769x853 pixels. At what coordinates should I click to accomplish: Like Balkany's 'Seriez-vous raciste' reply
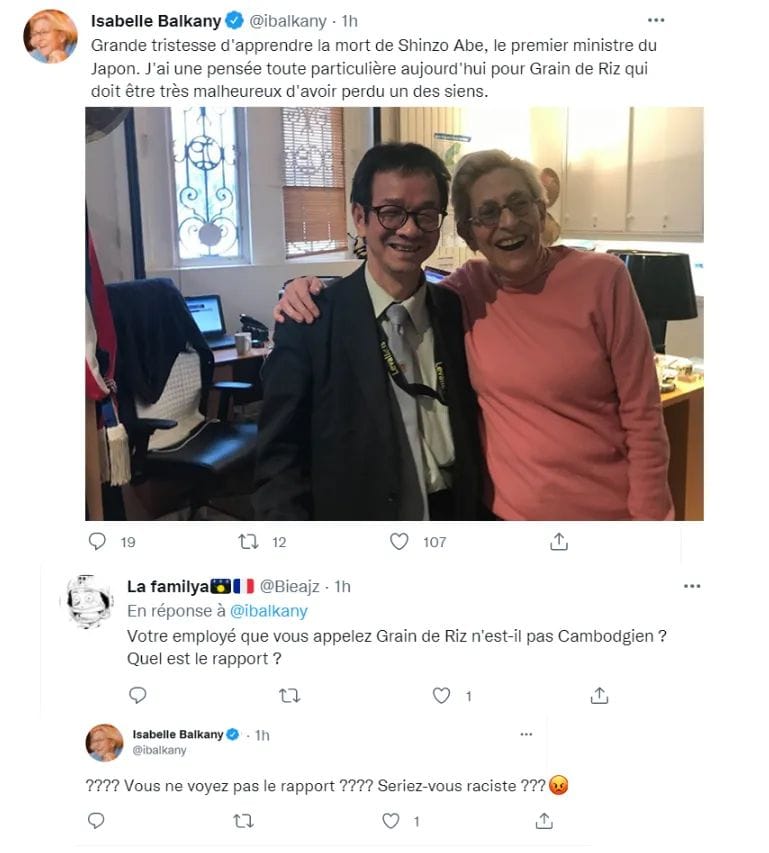tap(390, 820)
